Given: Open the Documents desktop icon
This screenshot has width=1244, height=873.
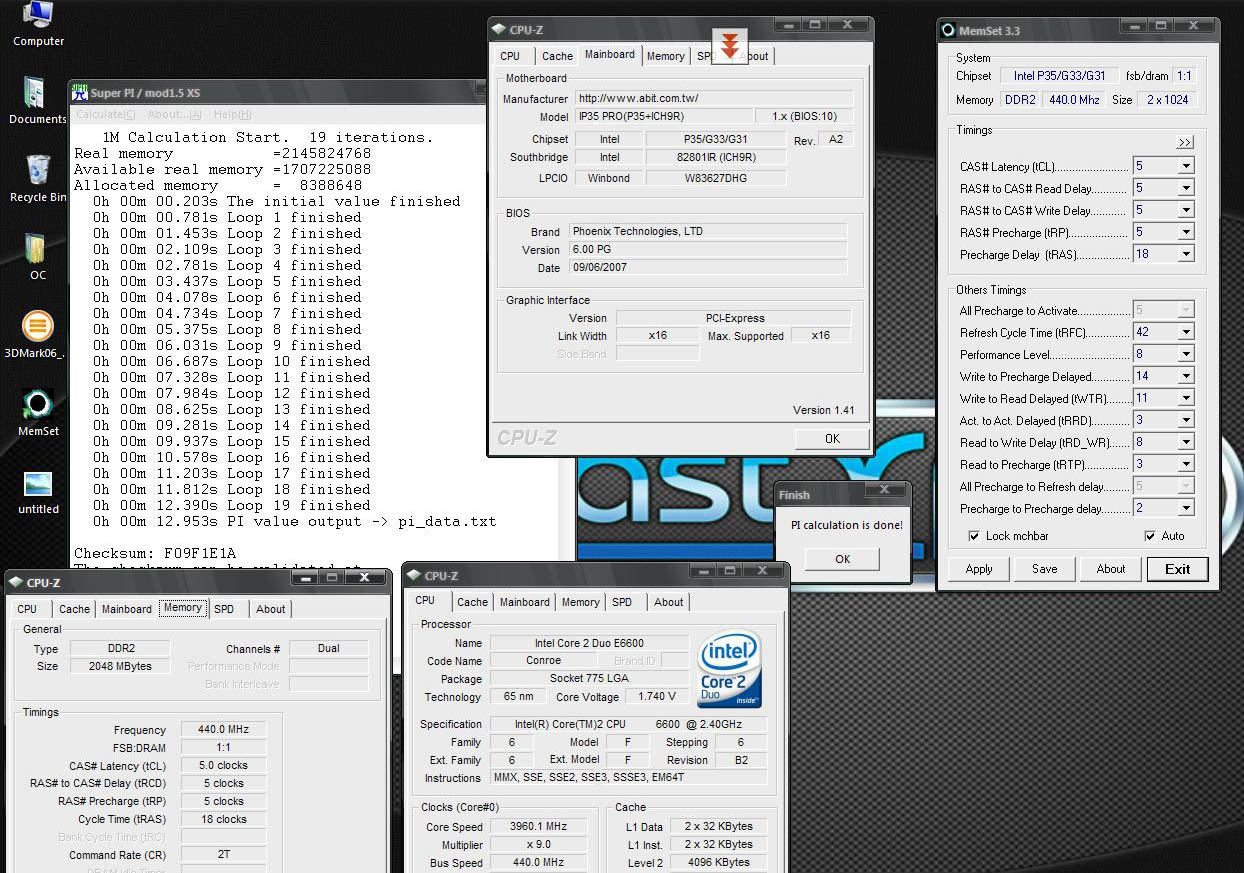Looking at the screenshot, I should pos(38,100).
